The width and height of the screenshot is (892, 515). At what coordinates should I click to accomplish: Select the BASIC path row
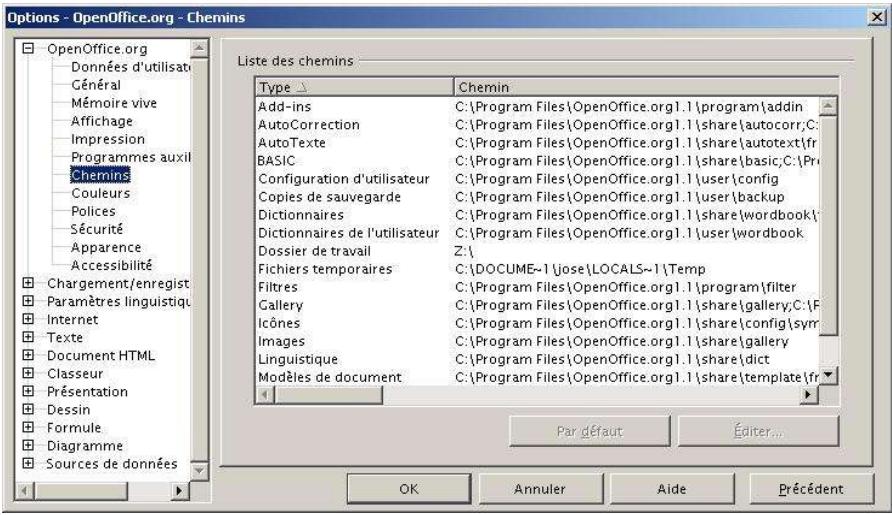tap(538, 160)
